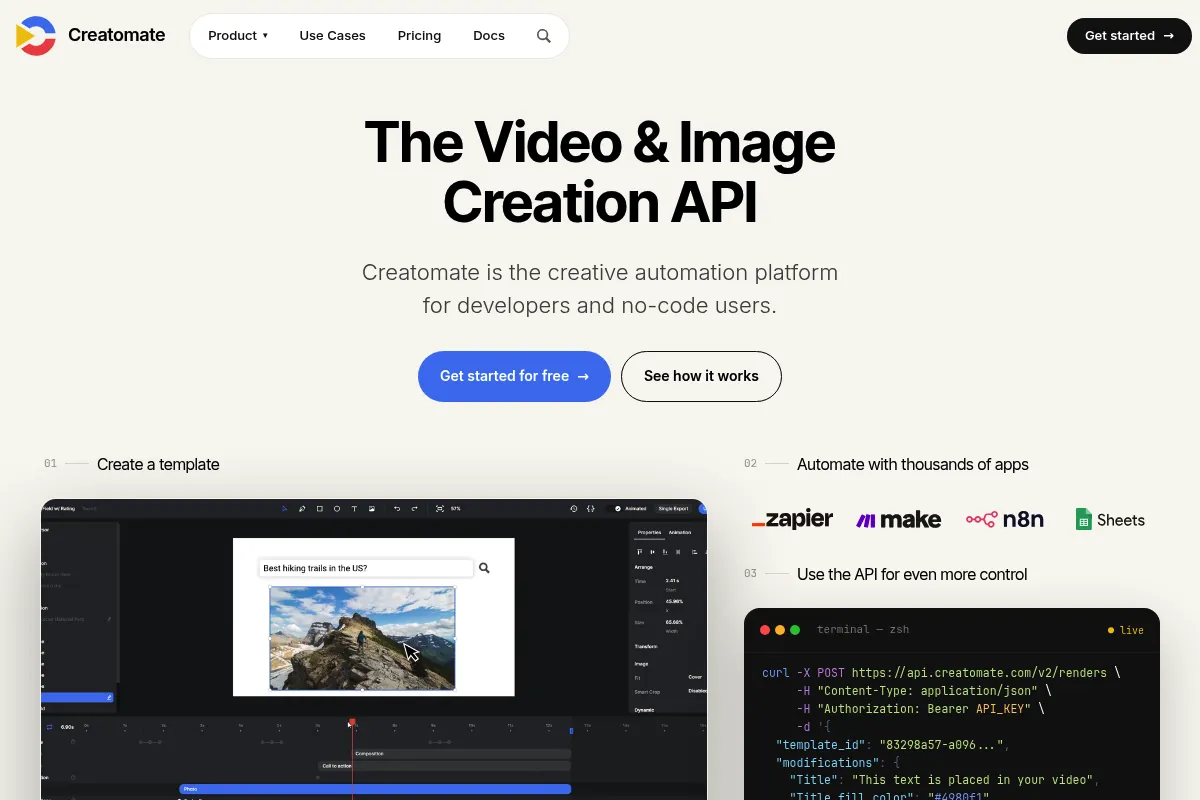Screen dimensions: 1200x800
Task: Click the live indicator in the terminal
Action: (x=1126, y=630)
